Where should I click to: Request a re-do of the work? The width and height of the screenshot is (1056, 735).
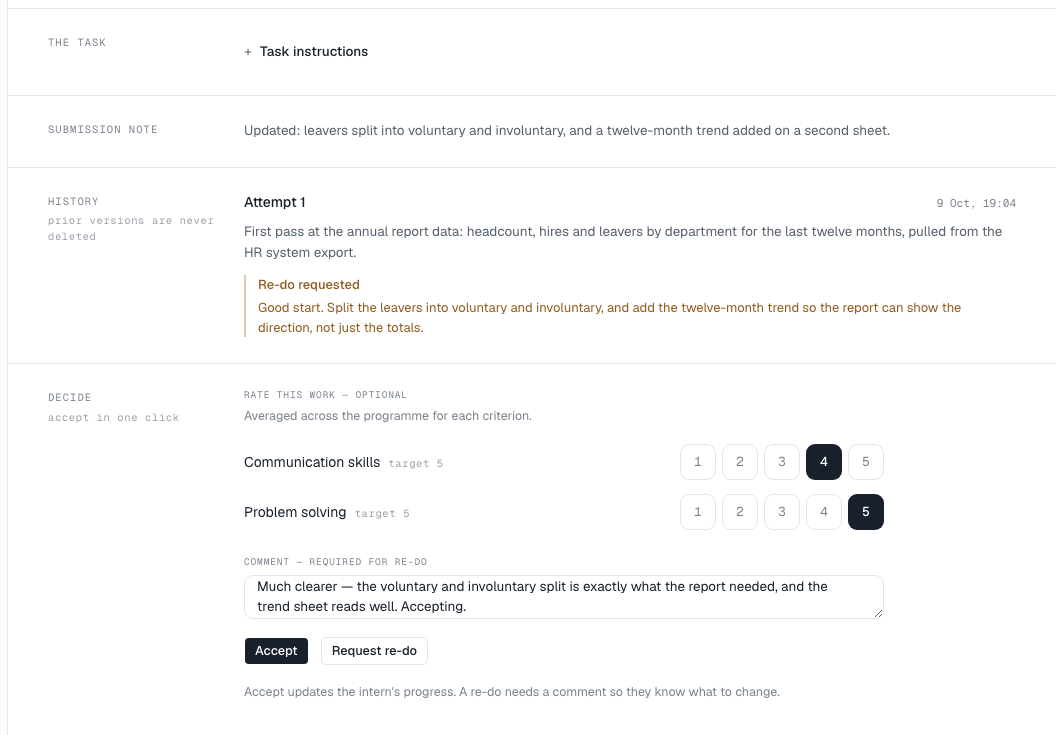(374, 651)
